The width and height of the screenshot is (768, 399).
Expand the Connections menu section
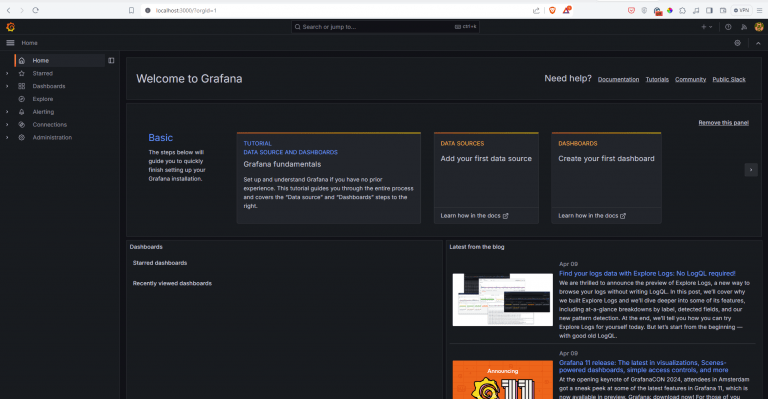[x=7, y=124]
